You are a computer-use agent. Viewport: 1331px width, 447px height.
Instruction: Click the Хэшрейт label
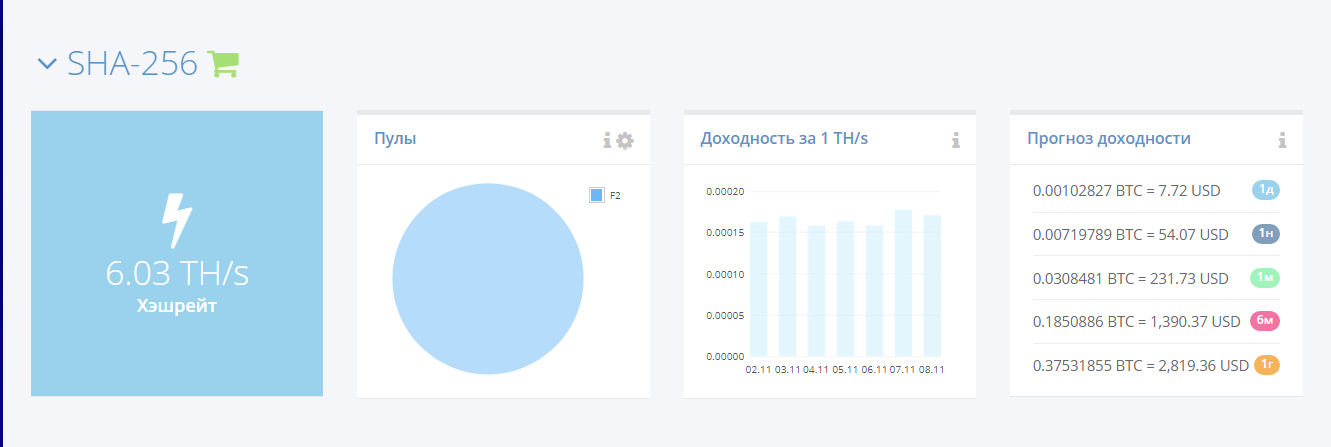(177, 306)
